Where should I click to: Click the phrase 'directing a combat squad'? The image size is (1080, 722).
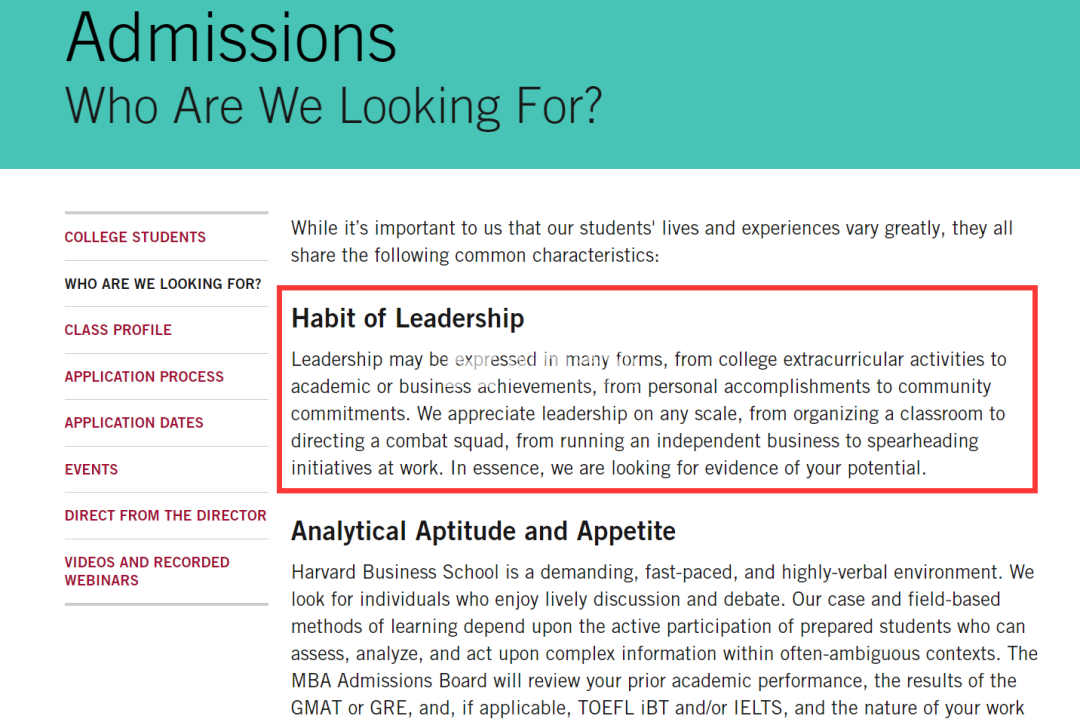pos(400,441)
